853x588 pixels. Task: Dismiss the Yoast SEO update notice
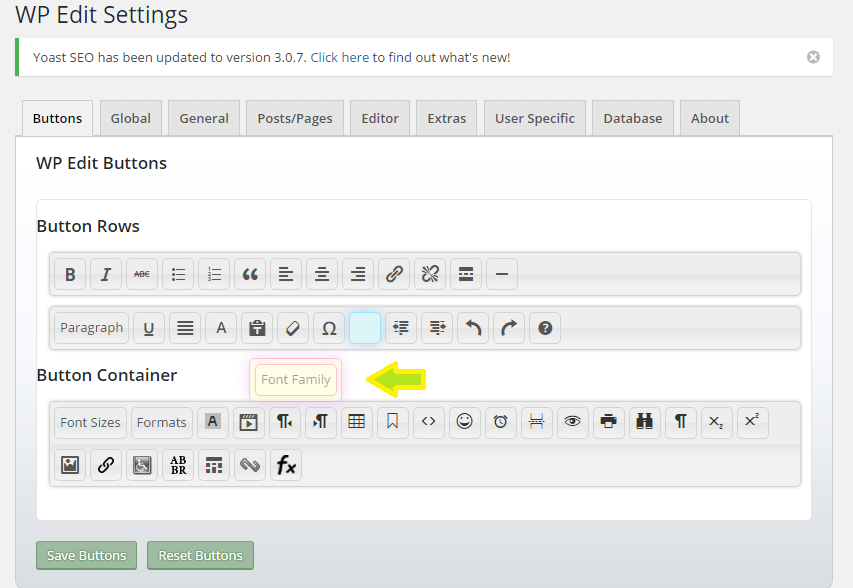pos(813,57)
